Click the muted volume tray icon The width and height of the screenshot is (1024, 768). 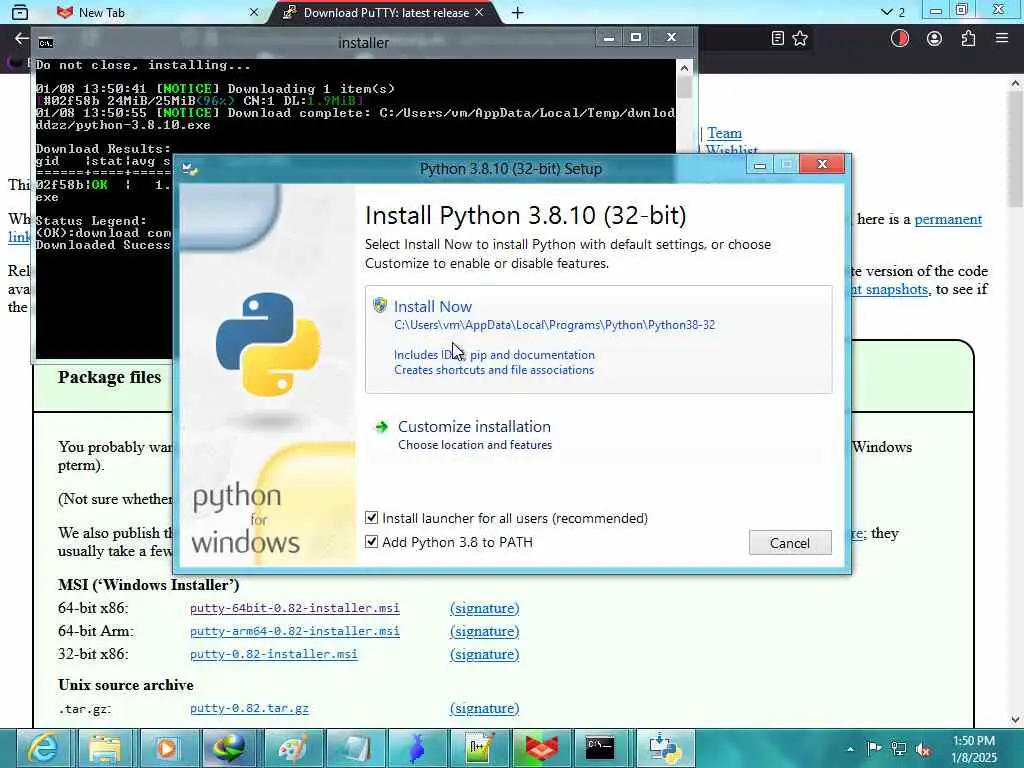point(923,749)
